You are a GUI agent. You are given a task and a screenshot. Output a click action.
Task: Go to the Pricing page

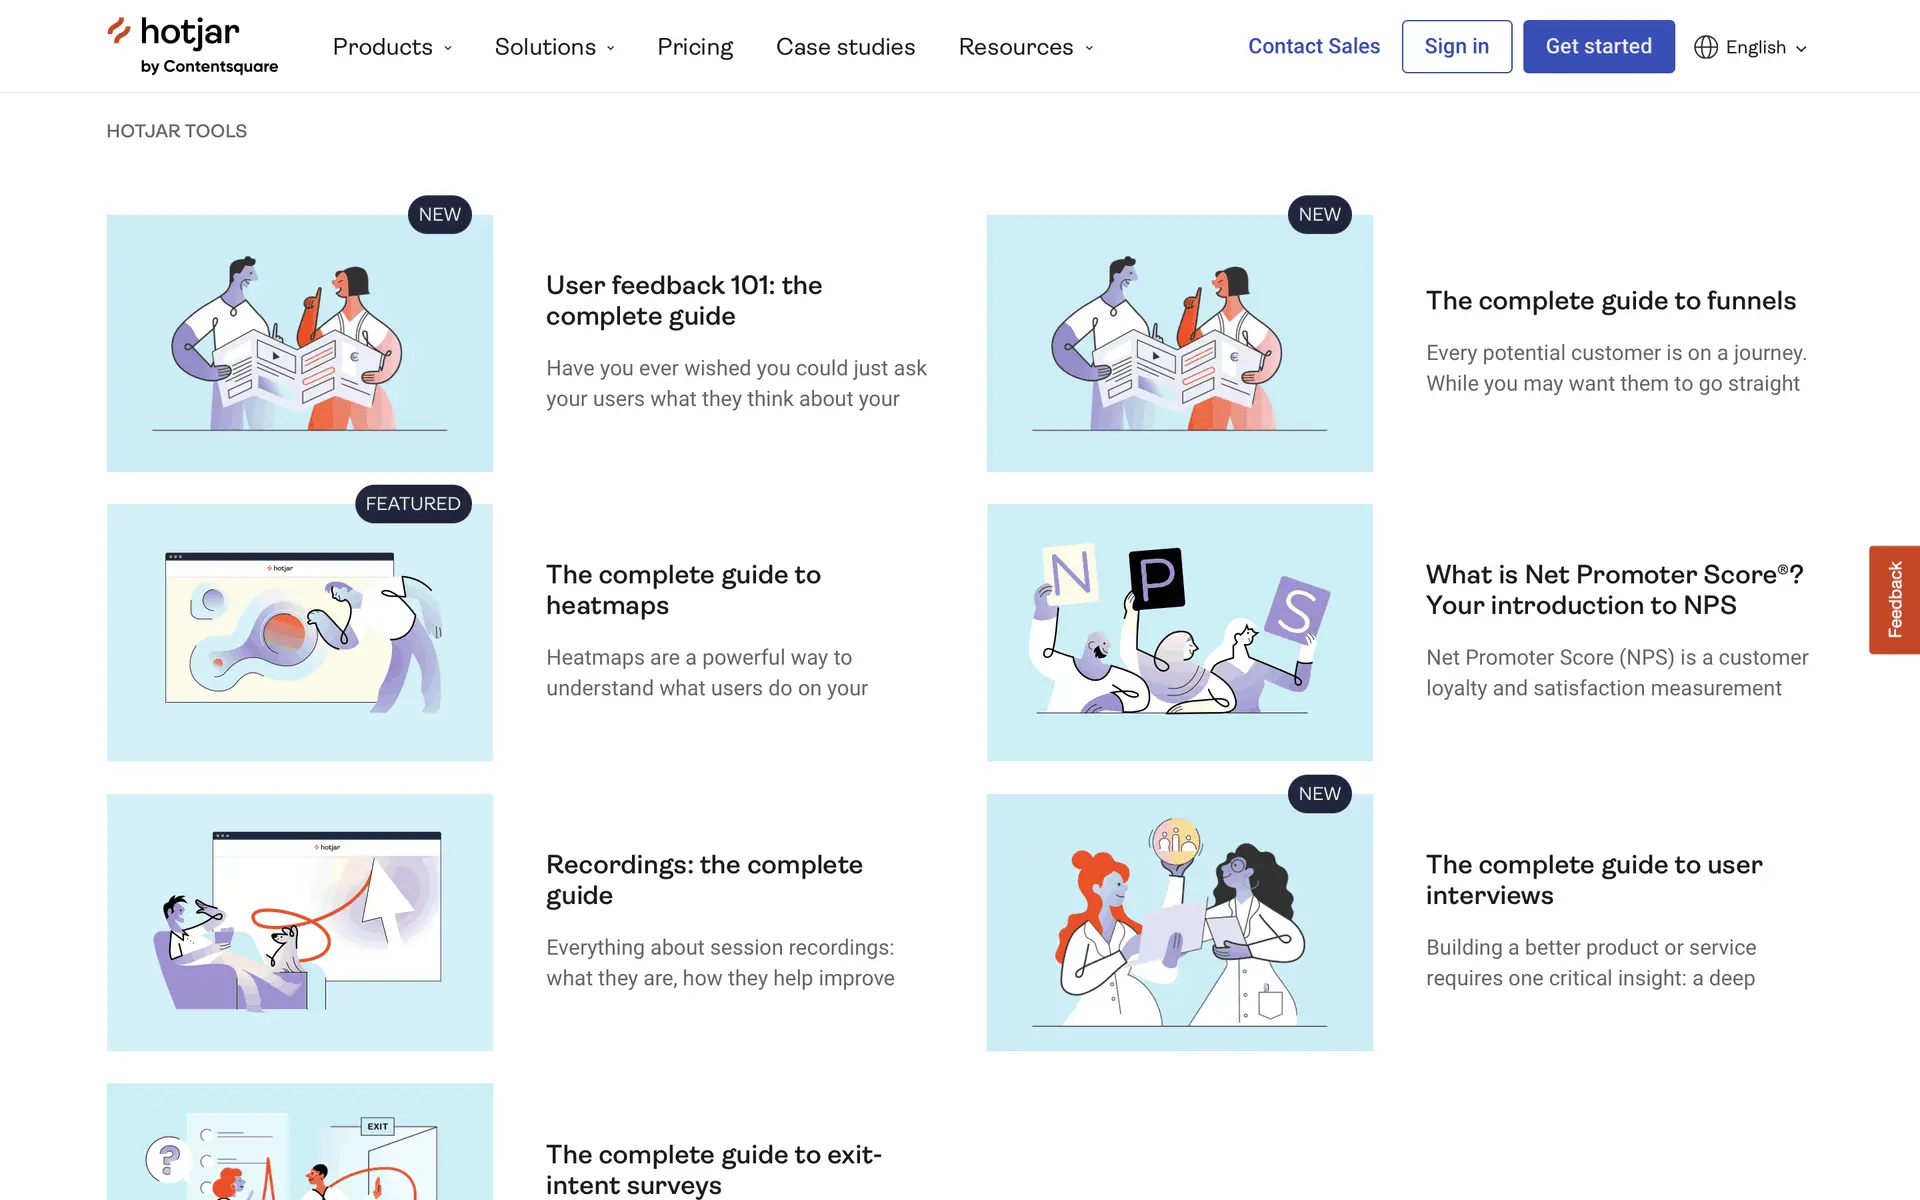click(695, 47)
